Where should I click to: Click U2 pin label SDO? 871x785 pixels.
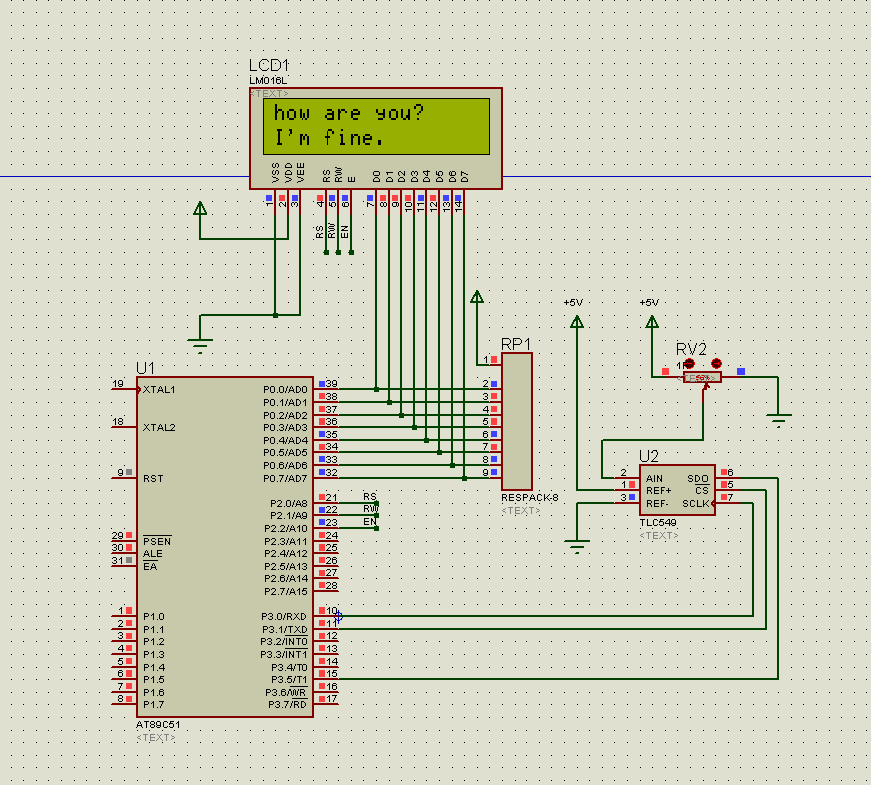[698, 478]
